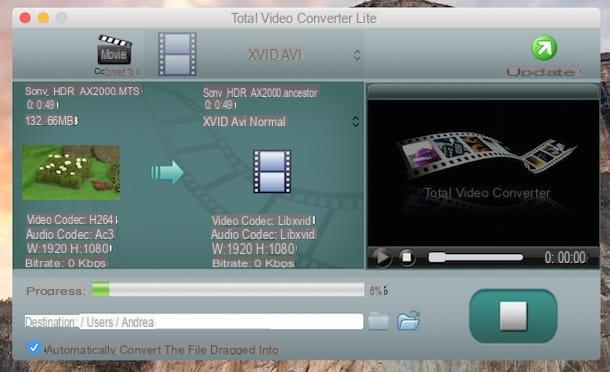610x372 pixels.
Task: Minimize the window with the yellow button
Action: point(43,18)
